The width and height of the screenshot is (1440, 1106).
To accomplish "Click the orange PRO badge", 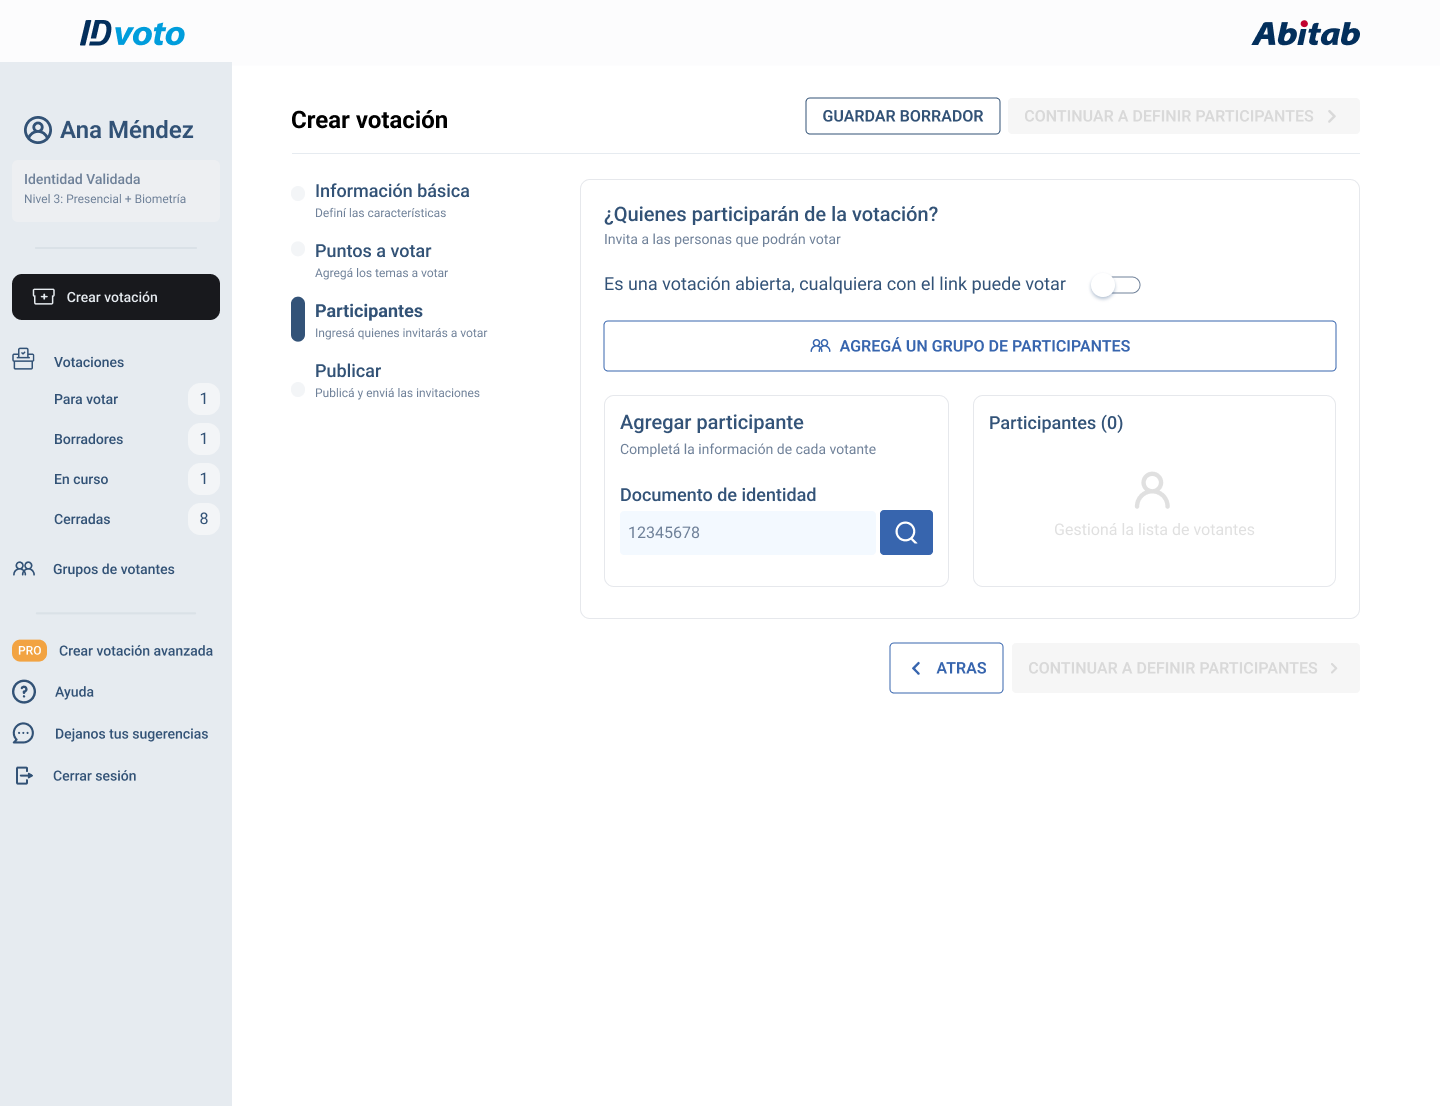I will (x=30, y=651).
